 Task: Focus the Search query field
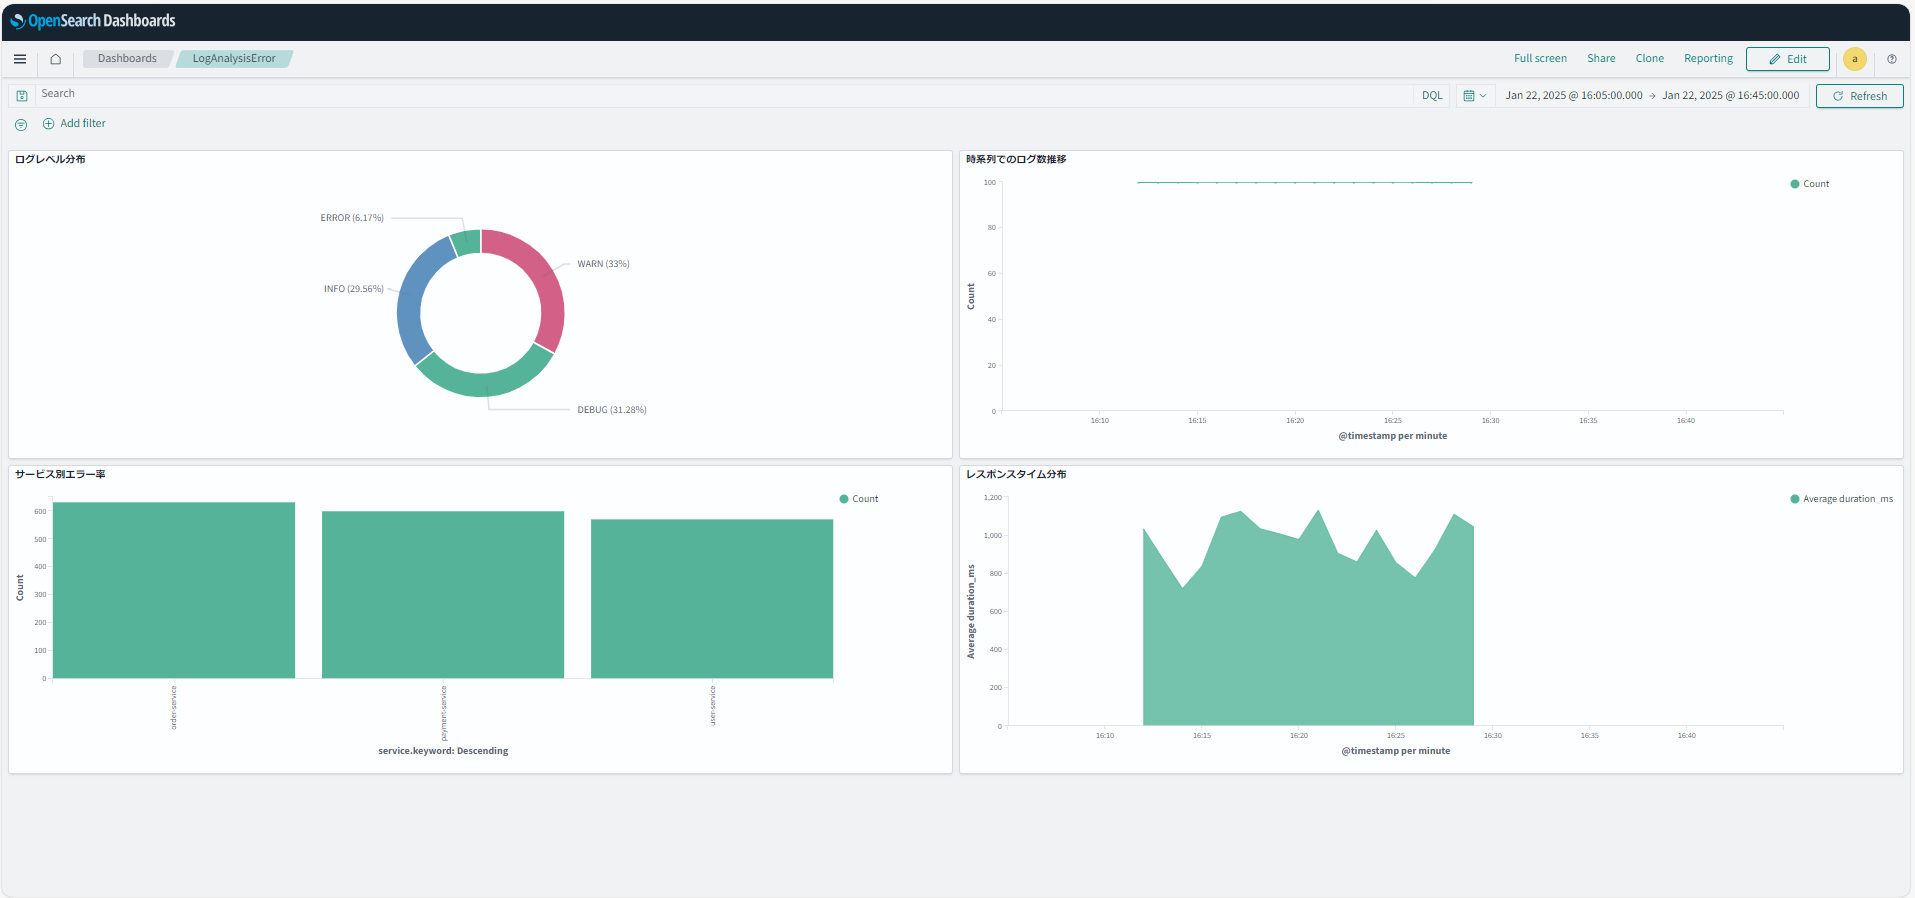point(724,95)
